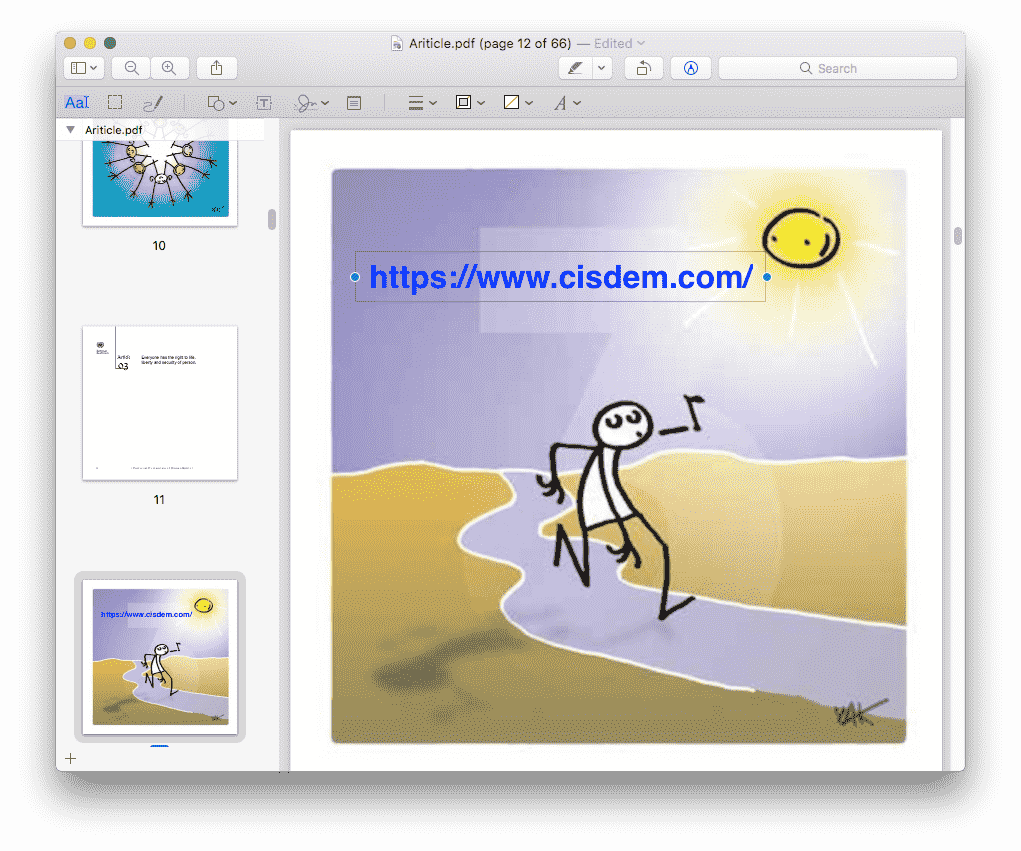Open the Sign signature menu
This screenshot has height=851, width=1021.
coord(311,103)
